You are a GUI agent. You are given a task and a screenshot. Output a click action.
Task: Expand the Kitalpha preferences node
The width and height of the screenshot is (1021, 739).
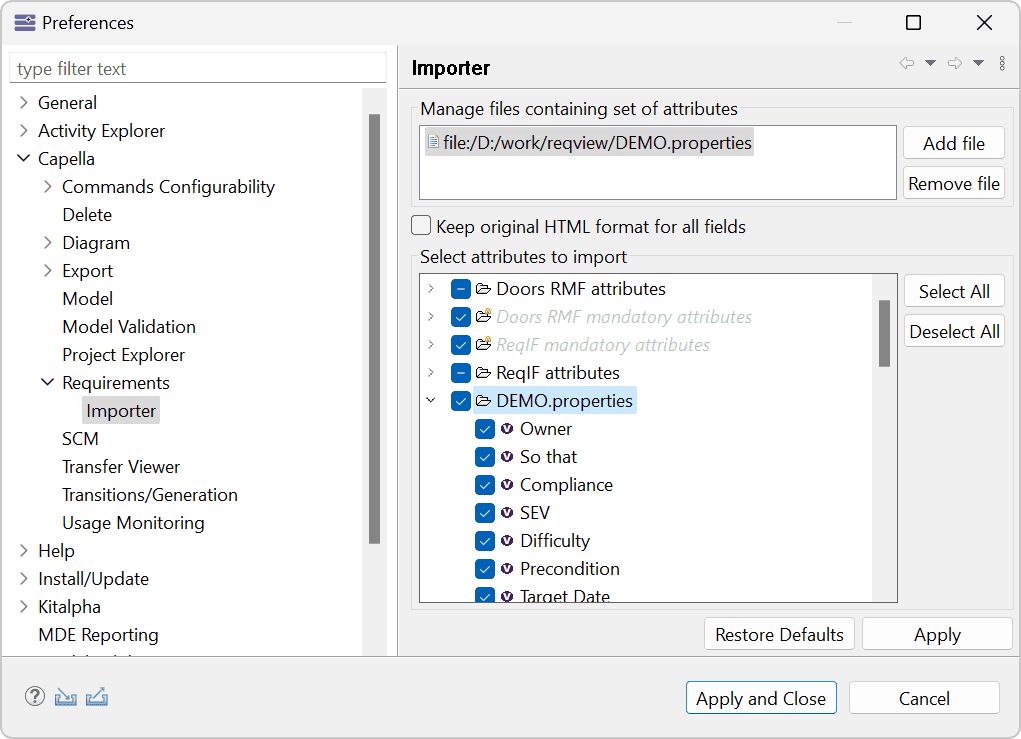[23, 606]
